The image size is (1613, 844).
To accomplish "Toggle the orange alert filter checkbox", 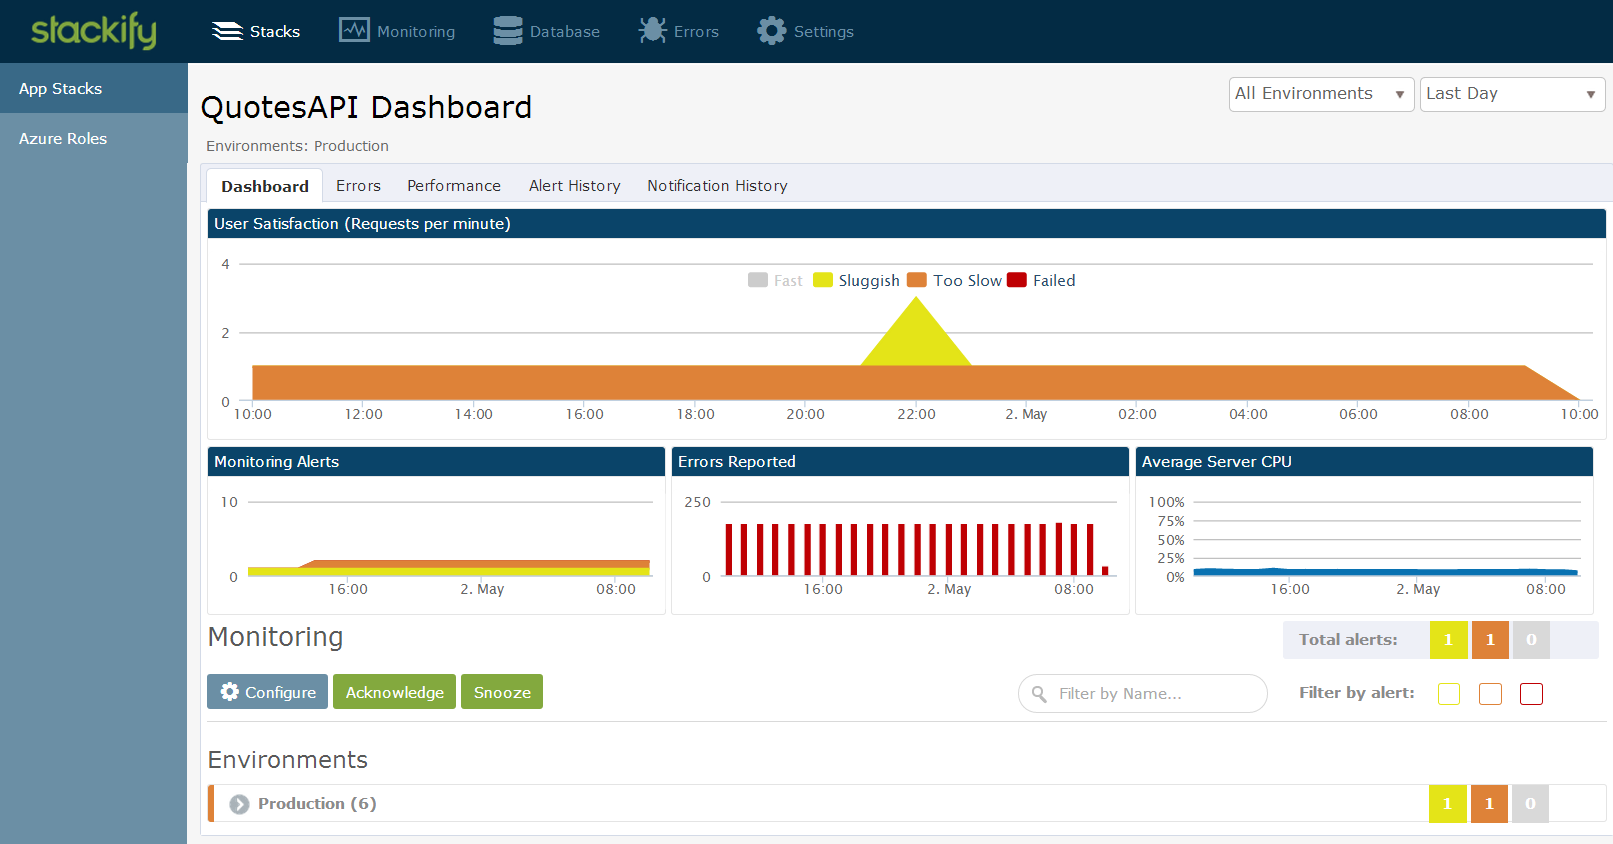I will click(x=1490, y=694).
